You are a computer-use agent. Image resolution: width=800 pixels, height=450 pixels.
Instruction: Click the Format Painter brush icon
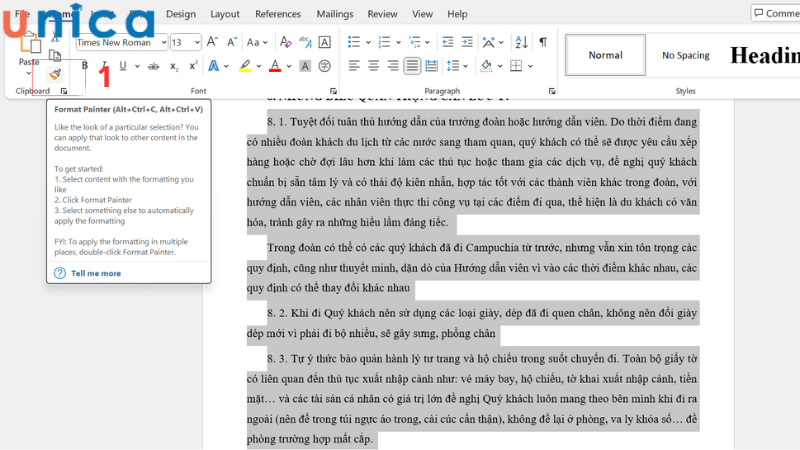[55, 74]
